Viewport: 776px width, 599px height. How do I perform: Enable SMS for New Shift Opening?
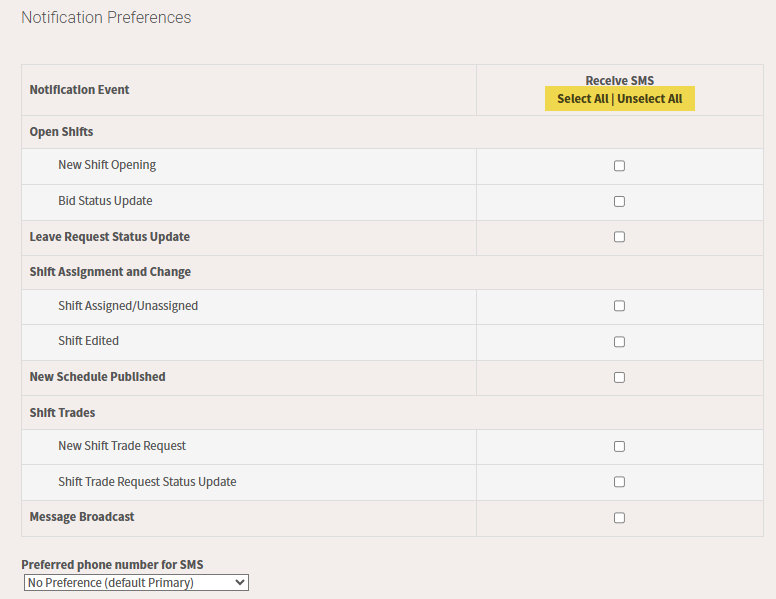[619, 166]
